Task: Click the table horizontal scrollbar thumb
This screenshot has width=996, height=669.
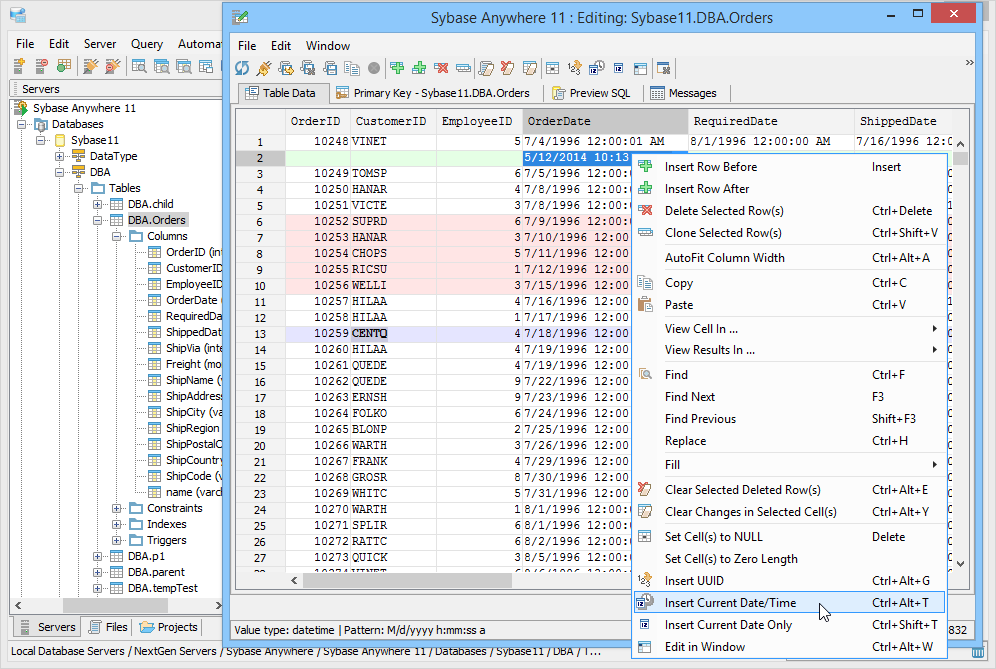Action: (x=407, y=580)
